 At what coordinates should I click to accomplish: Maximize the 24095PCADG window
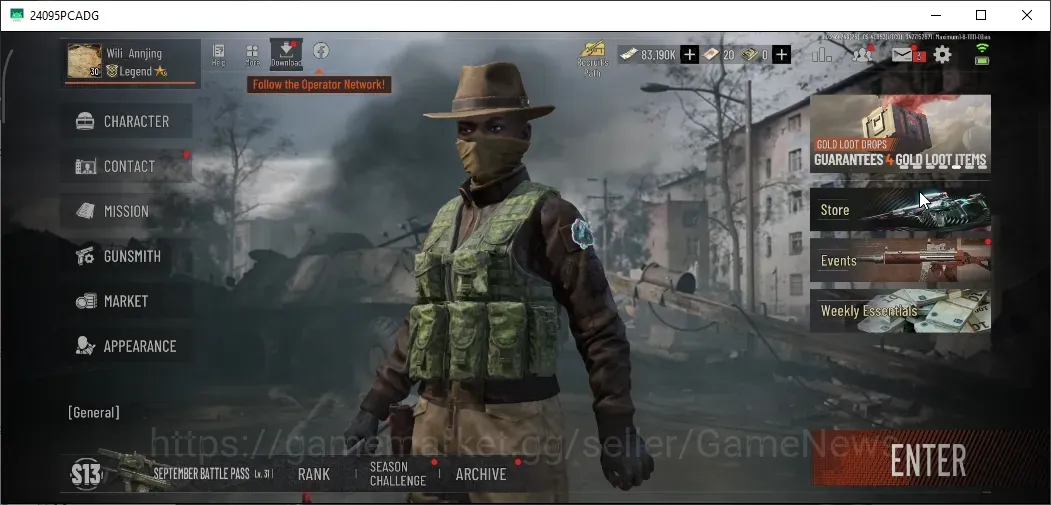coord(981,15)
